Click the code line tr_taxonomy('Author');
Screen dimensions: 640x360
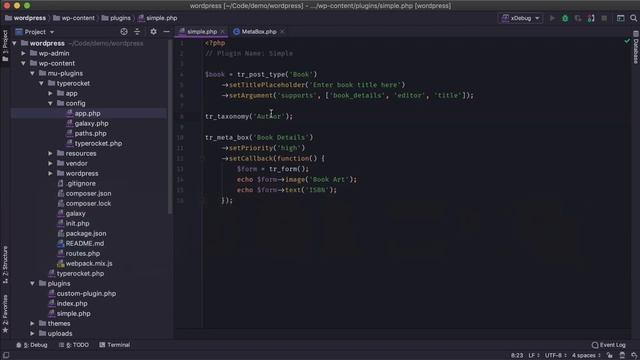click(249, 116)
